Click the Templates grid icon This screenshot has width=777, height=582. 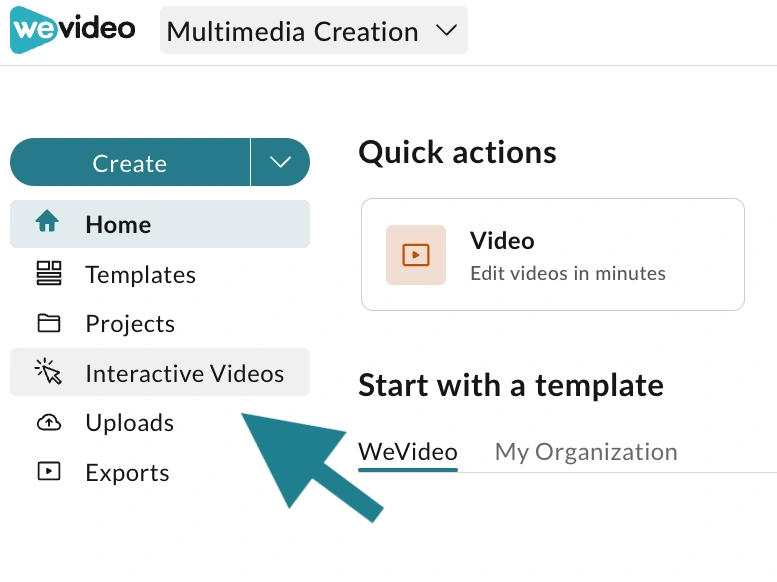click(x=49, y=273)
